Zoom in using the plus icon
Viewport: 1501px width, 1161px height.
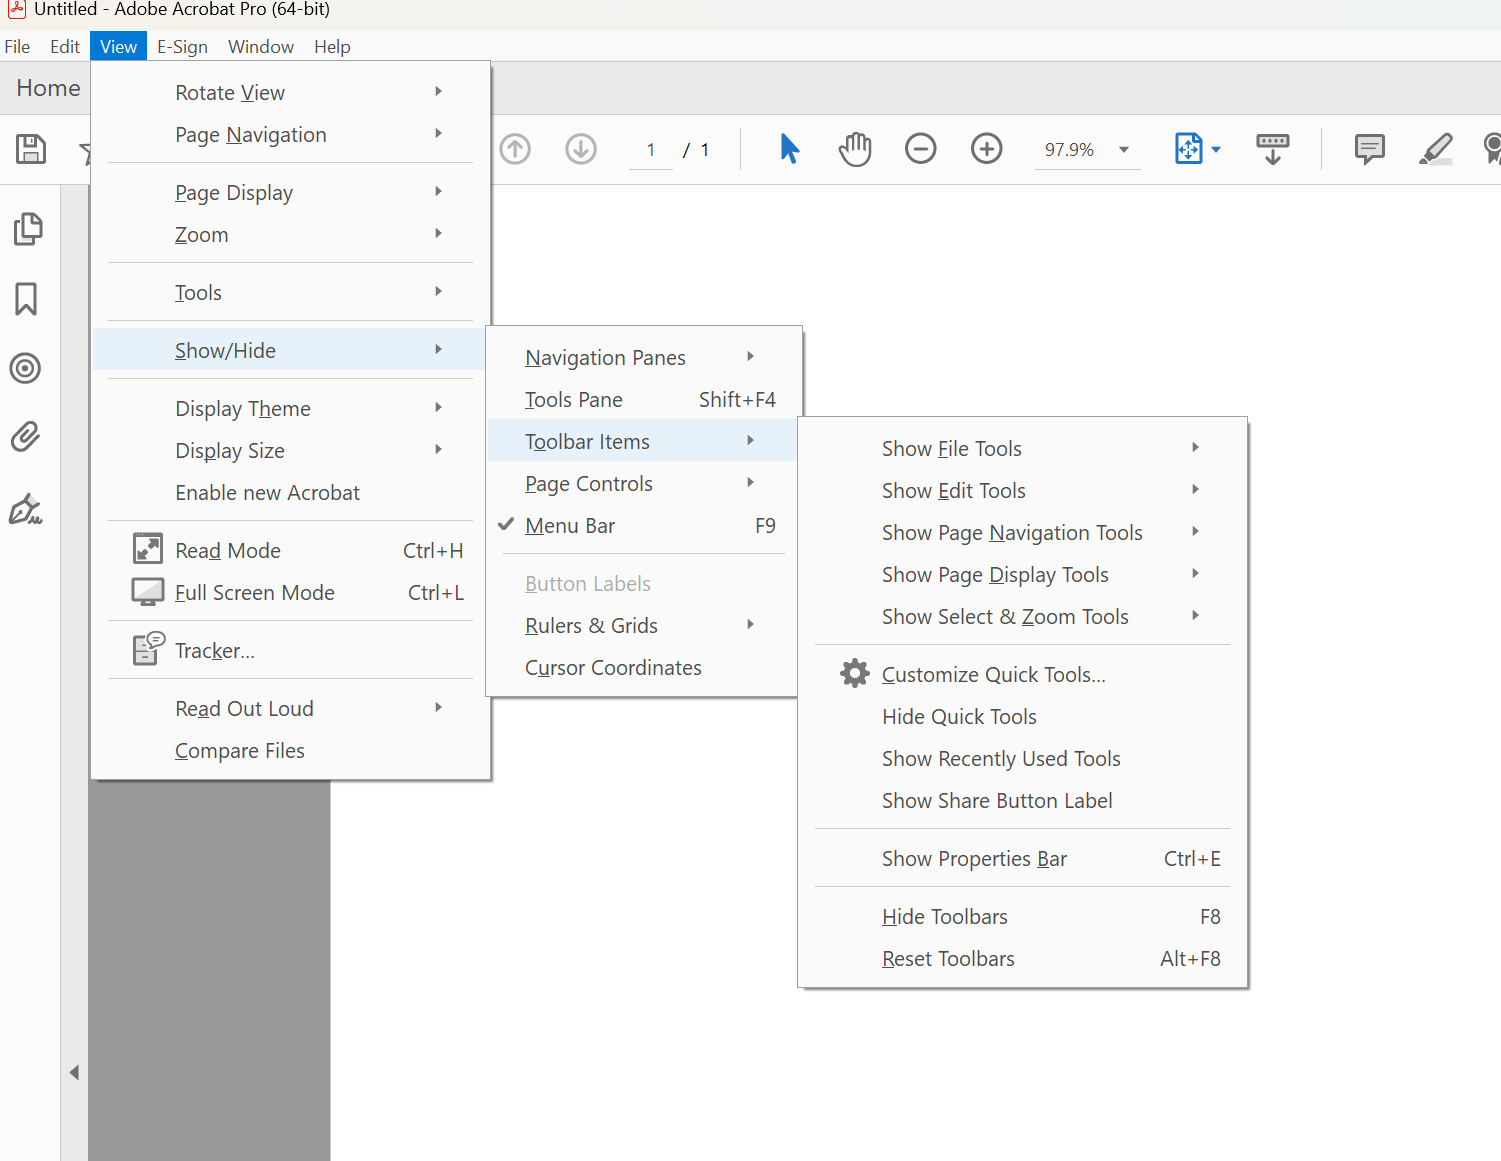[986, 148]
